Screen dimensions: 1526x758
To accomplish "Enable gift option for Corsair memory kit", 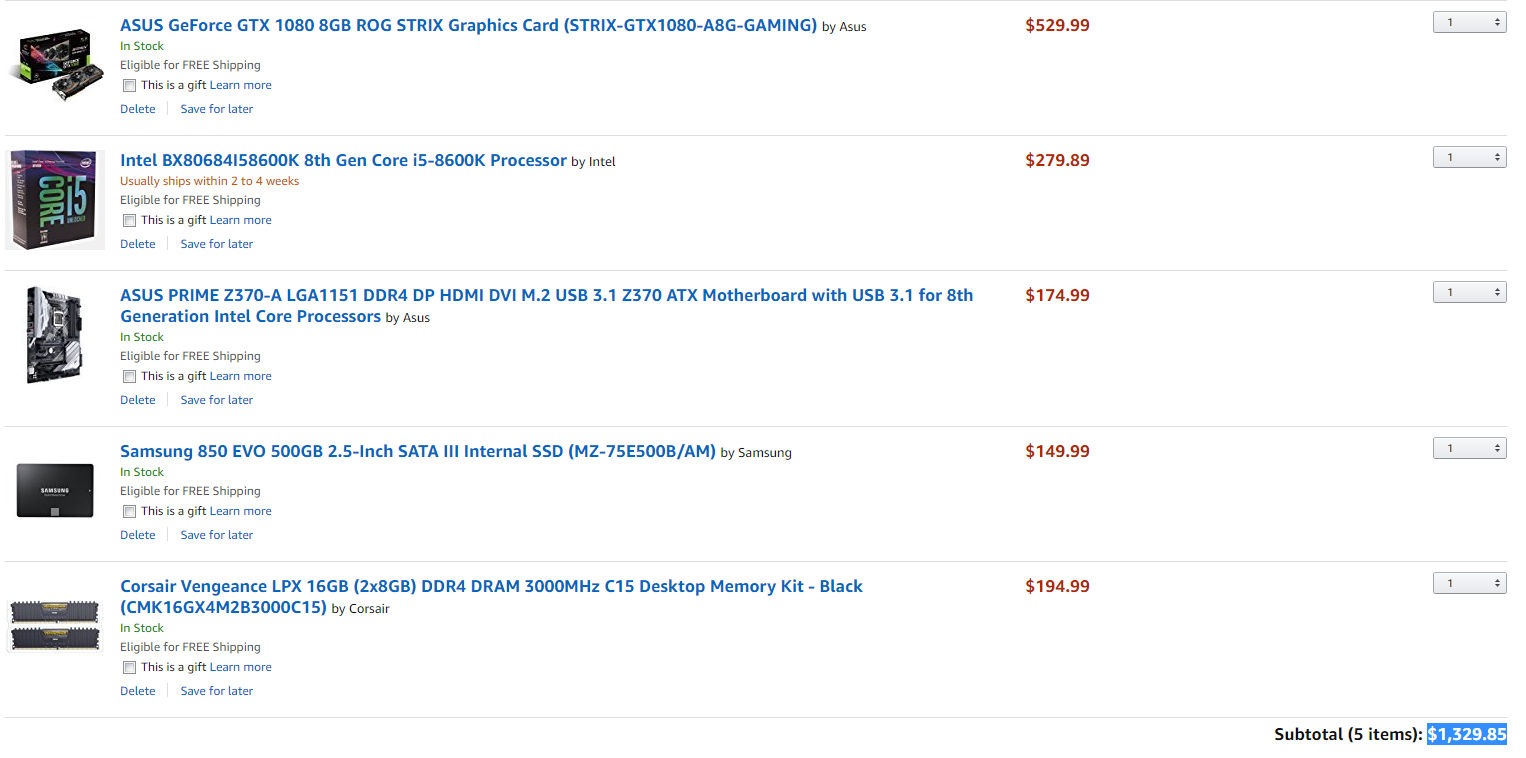I will 129,668.
